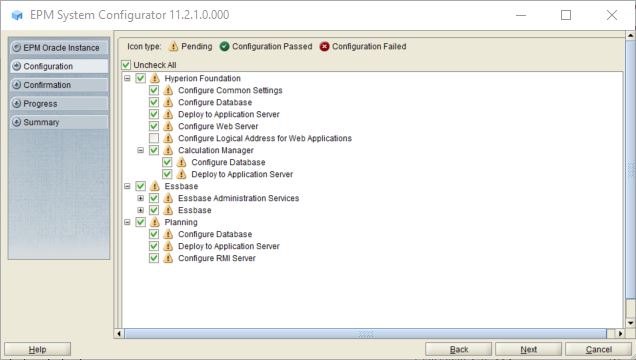Image resolution: width=636 pixels, height=360 pixels.
Task: Click the Progress step circle icon
Action: pos(17,103)
